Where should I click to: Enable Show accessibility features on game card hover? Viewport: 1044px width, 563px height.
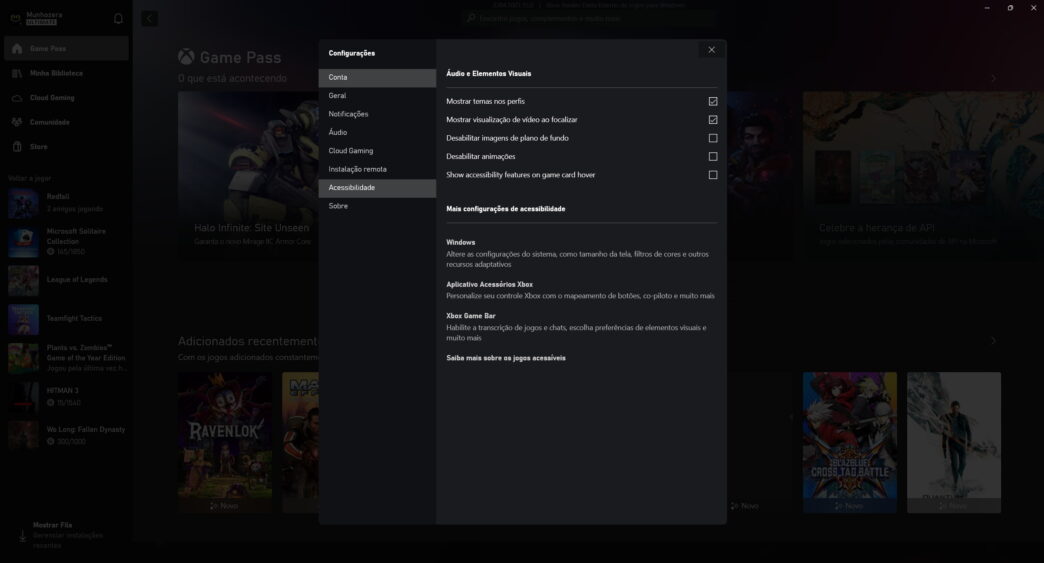point(713,175)
